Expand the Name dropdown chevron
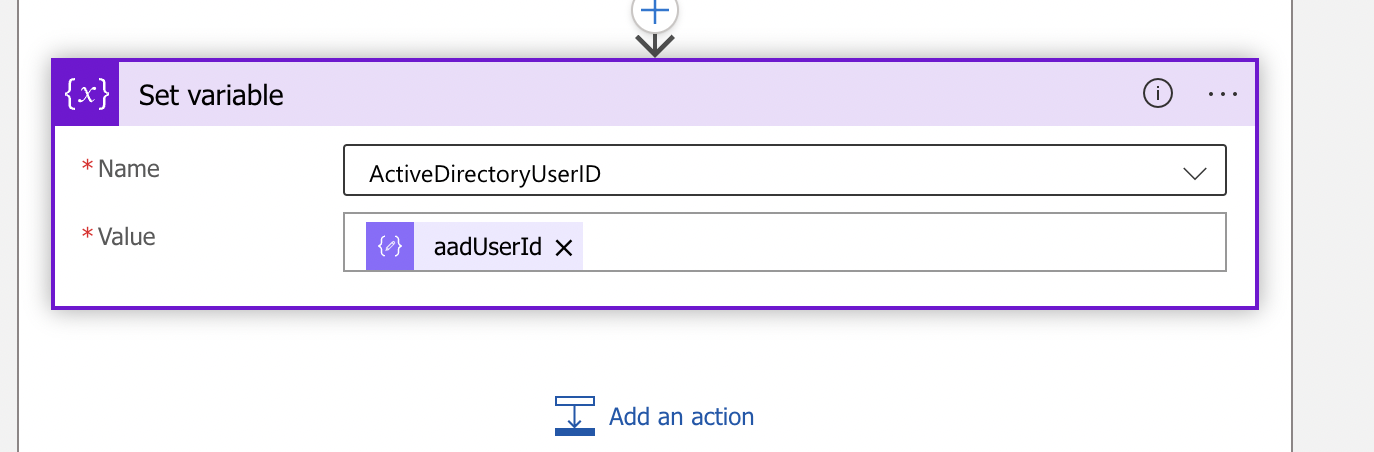Screen dimensions: 1374x452 pos(1195,173)
